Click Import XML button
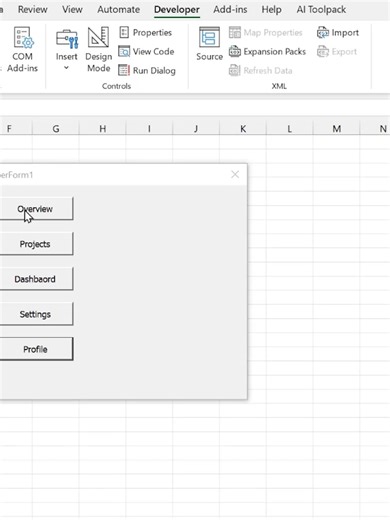Image resolution: width=390 pixels, height=520 pixels. pyautogui.click(x=338, y=33)
